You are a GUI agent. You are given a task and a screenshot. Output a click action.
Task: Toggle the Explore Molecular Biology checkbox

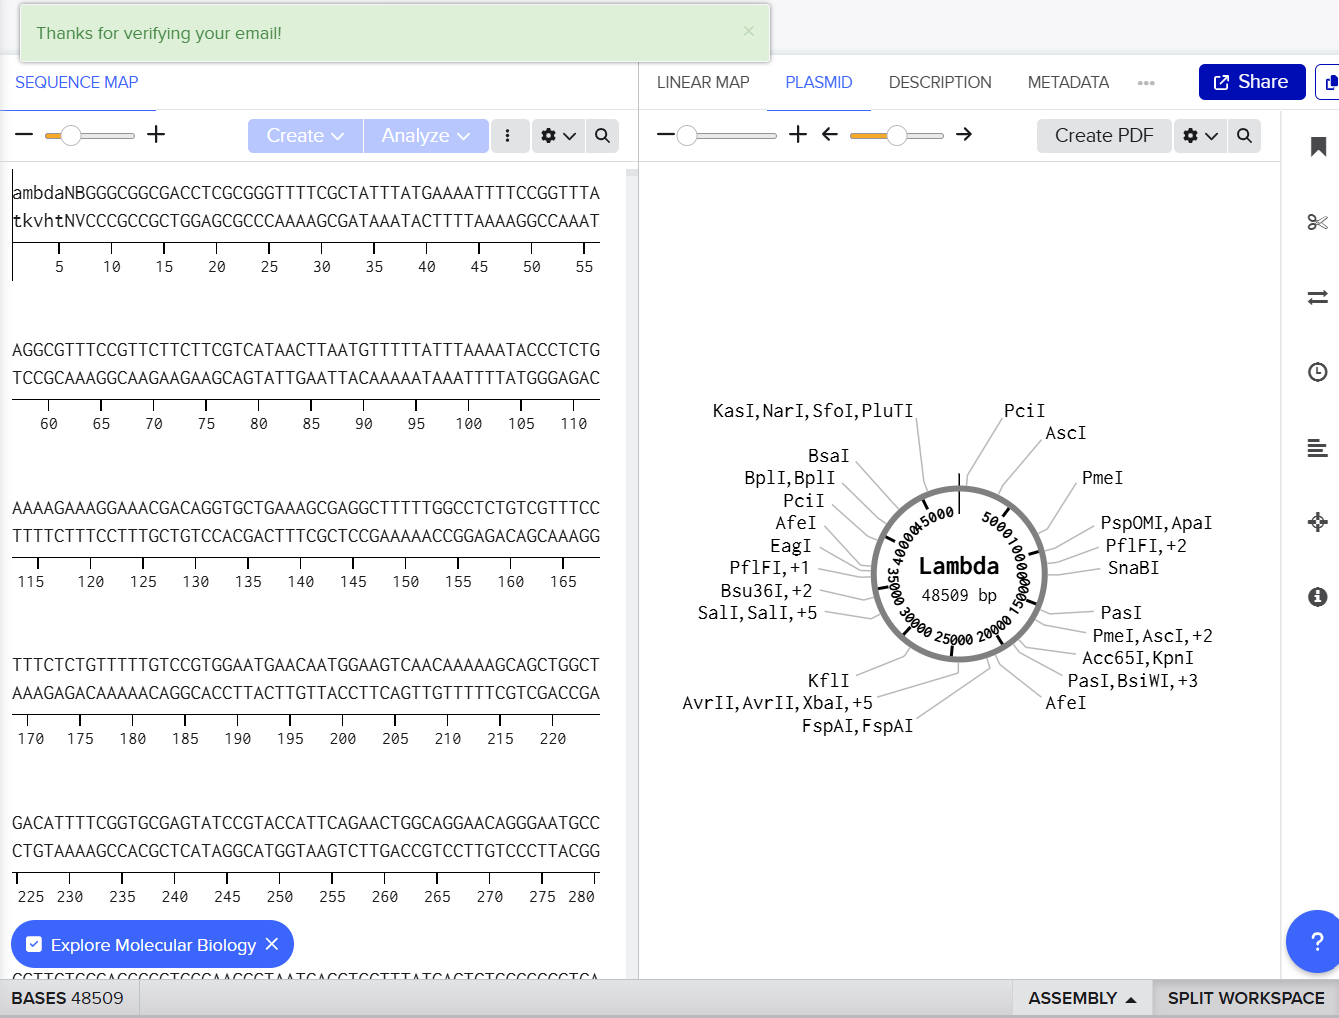[x=34, y=945]
